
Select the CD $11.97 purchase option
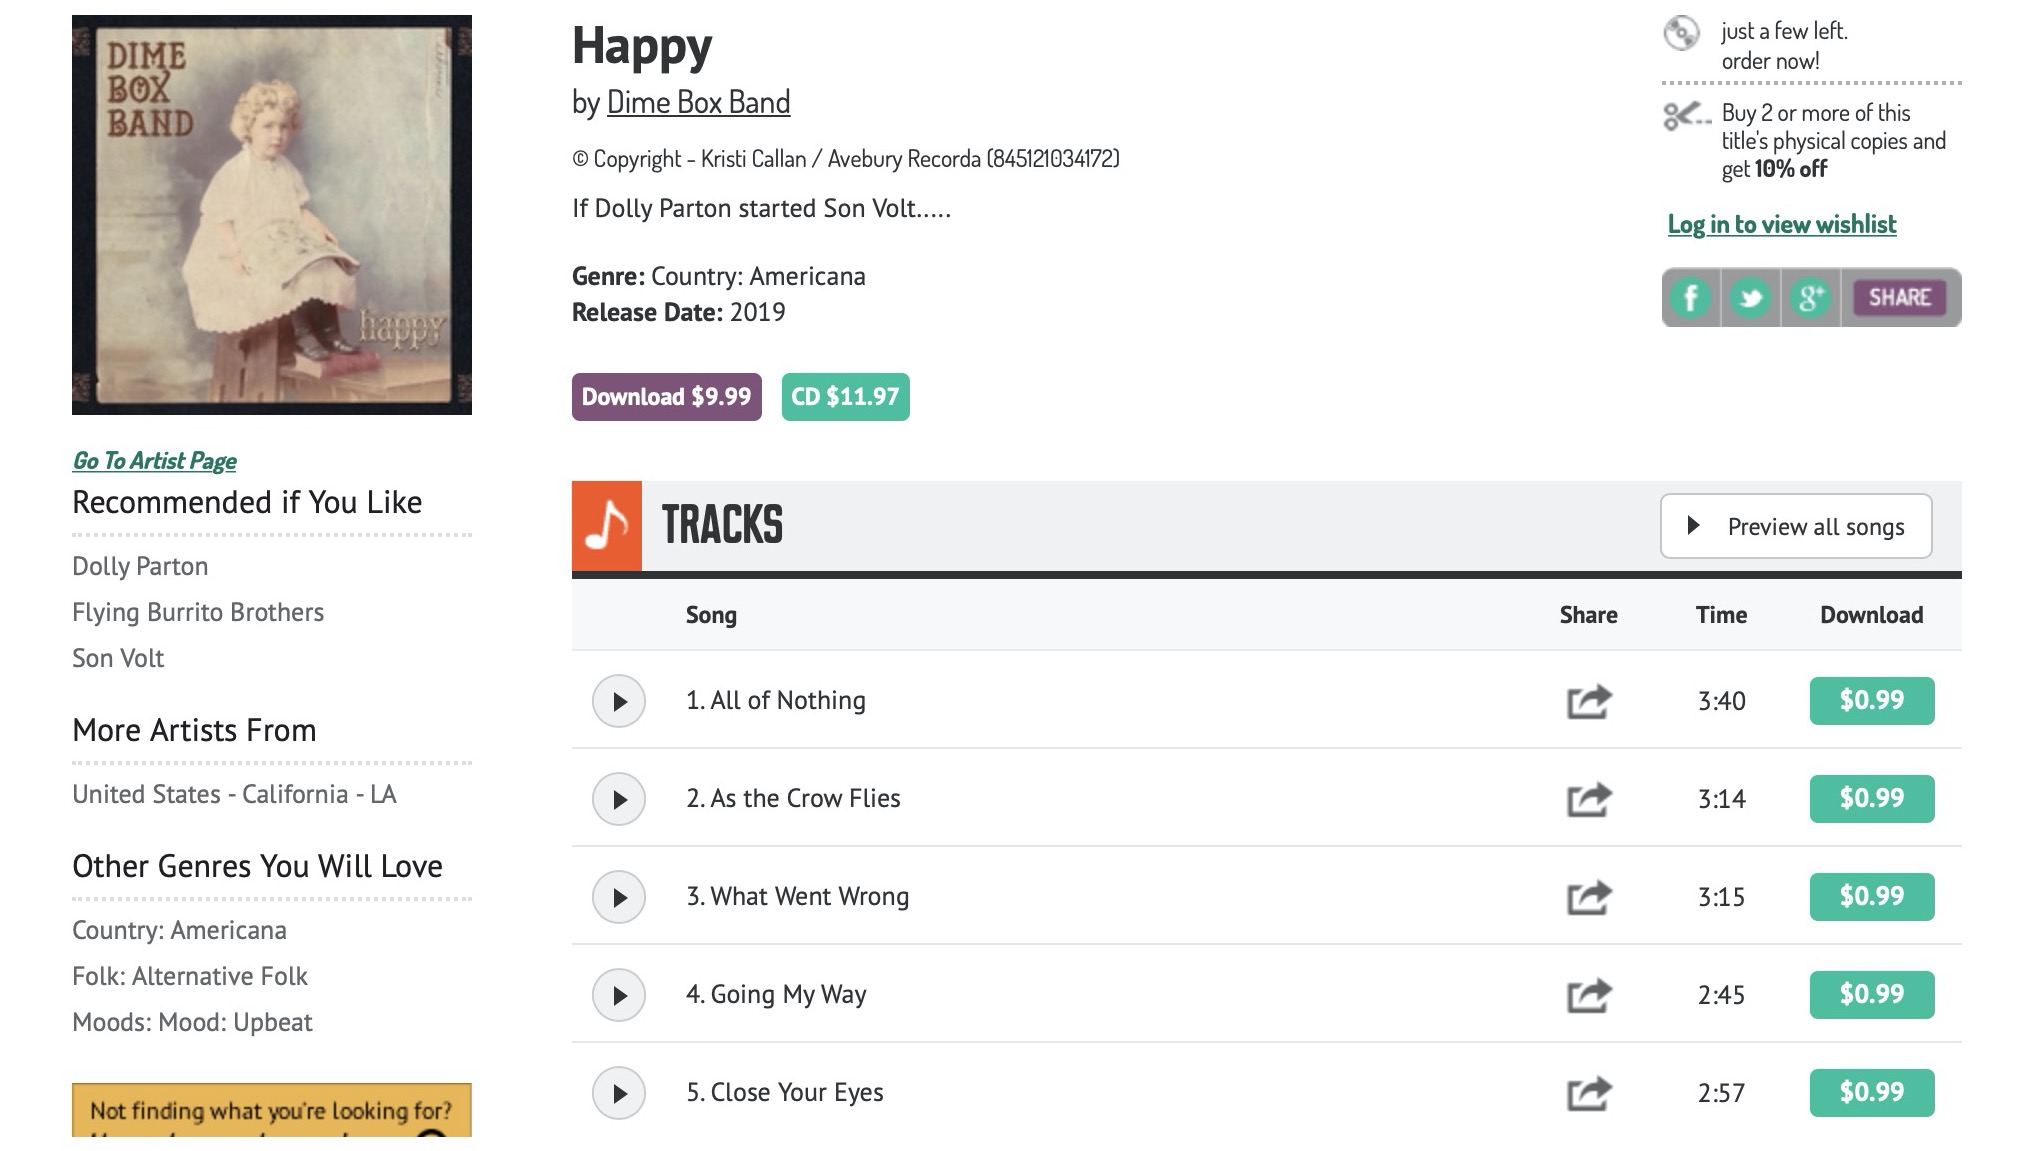click(845, 397)
